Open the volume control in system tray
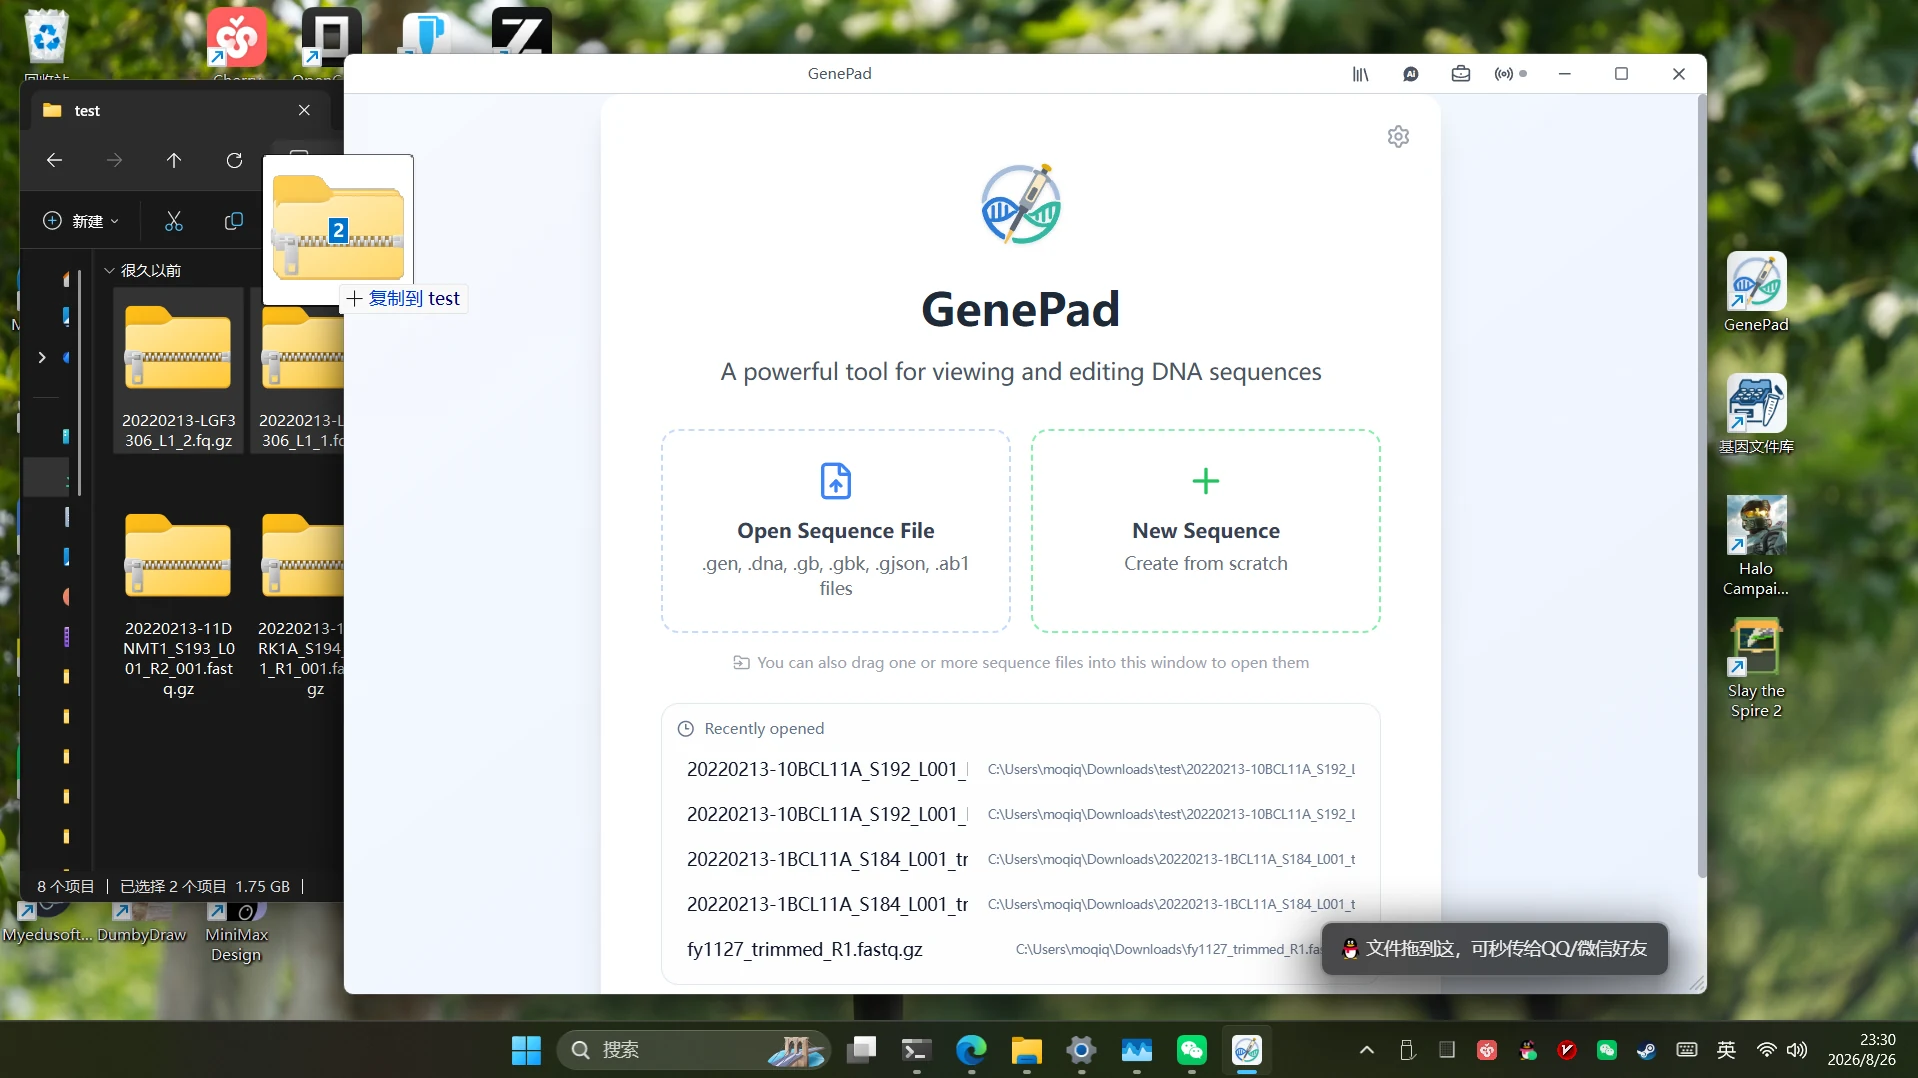This screenshot has width=1918, height=1078. (x=1797, y=1050)
